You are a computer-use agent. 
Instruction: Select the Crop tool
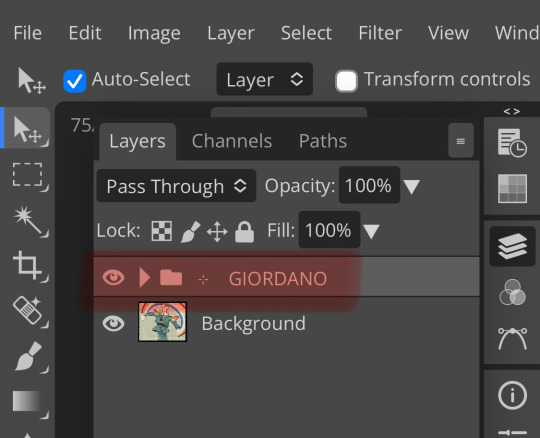point(28,265)
